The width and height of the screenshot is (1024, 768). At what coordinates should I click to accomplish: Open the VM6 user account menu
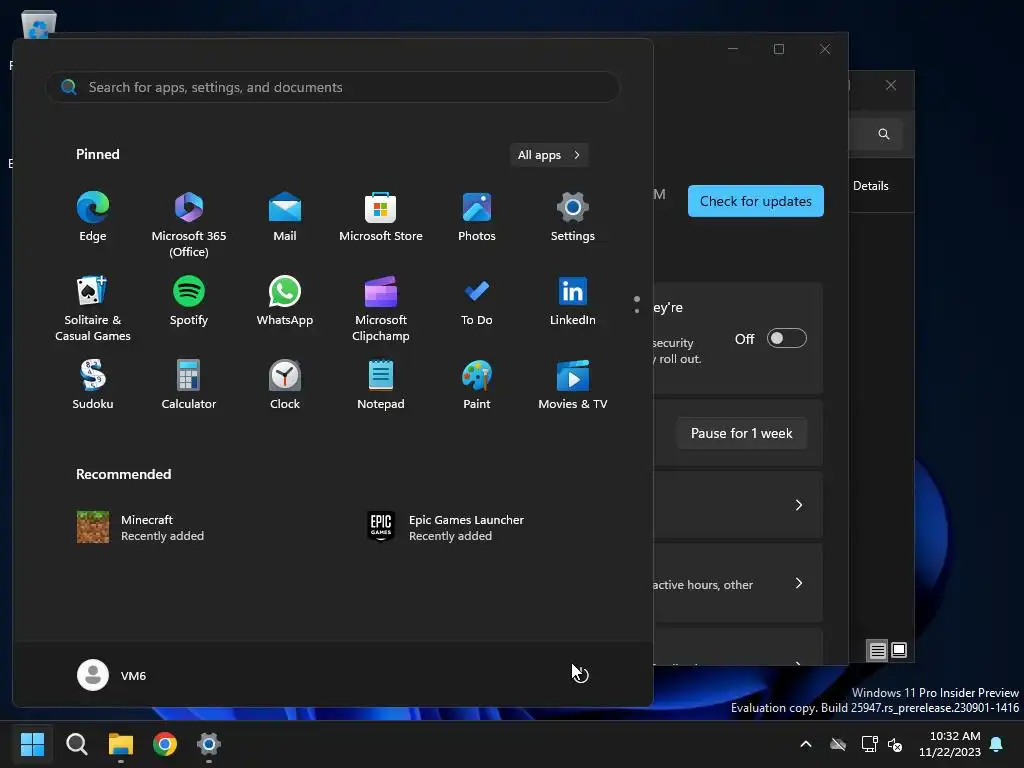(x=112, y=675)
